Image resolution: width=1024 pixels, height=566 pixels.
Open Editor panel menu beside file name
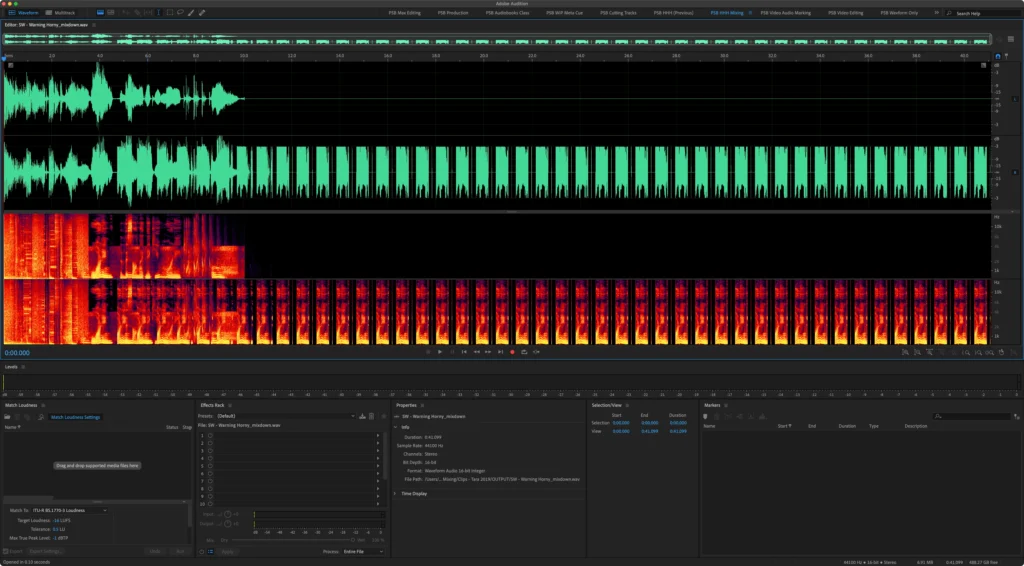click(x=94, y=25)
